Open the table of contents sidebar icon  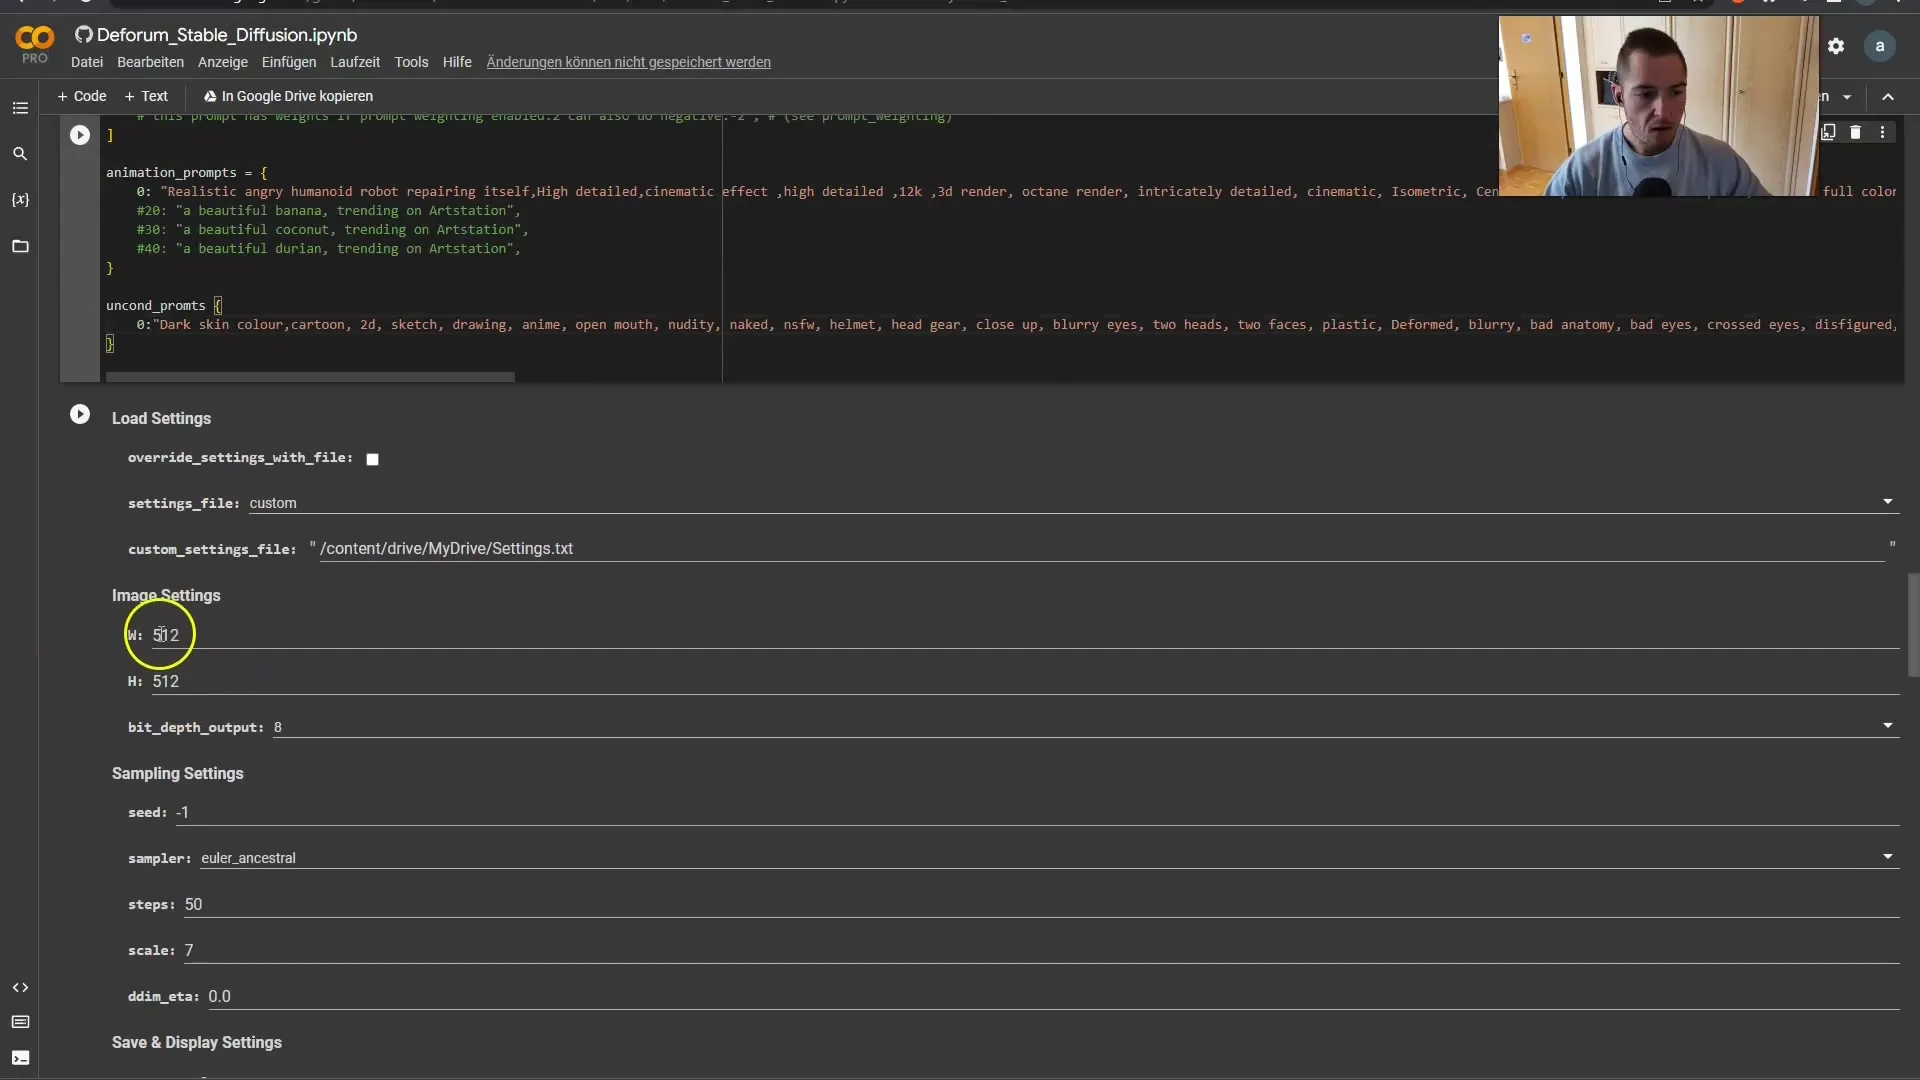pyautogui.click(x=20, y=108)
